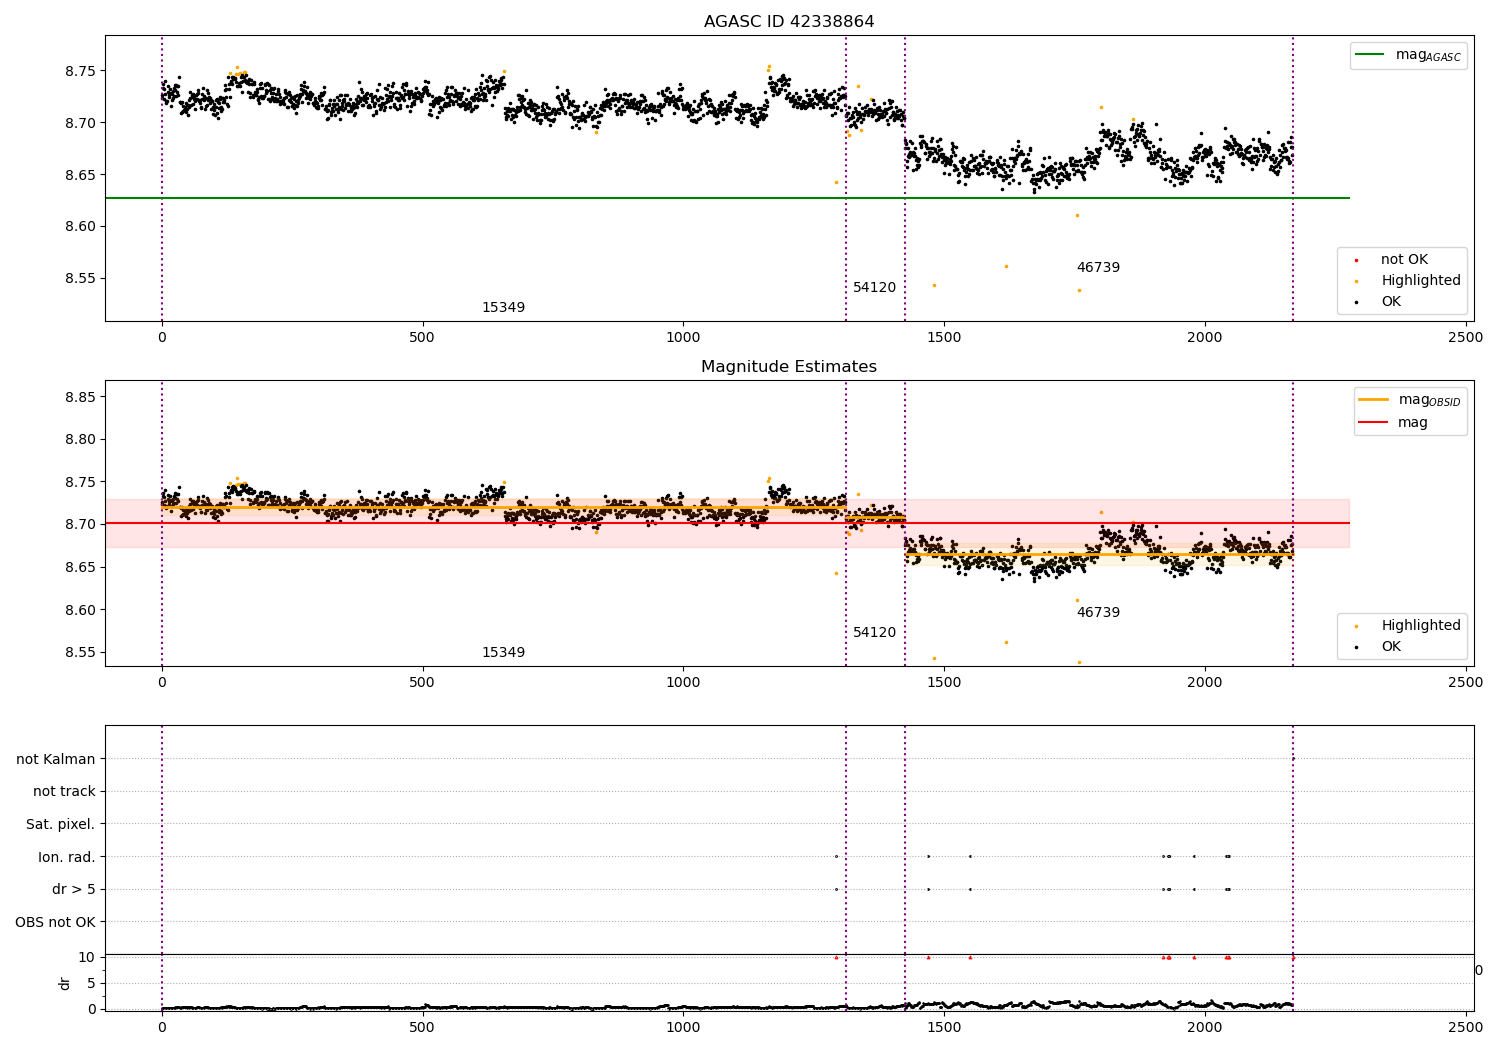Select 'not OK' legend entry in AGASC plot
This screenshot has width=1500, height=1050.
1404,260
